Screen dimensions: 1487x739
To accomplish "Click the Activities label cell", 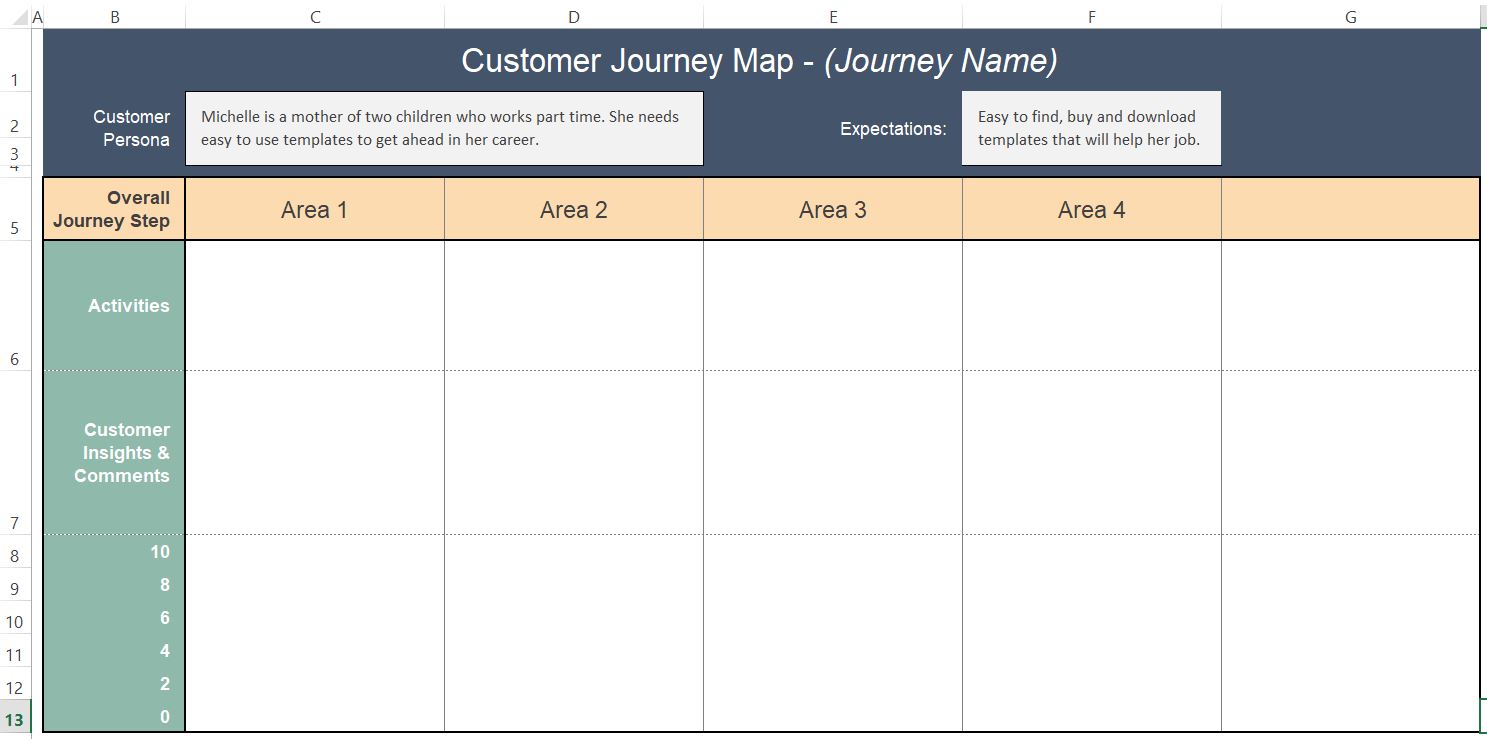I will (114, 306).
